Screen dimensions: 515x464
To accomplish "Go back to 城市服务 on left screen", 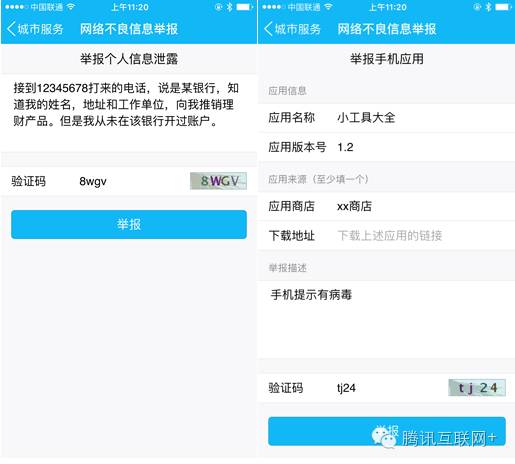I will click(35, 29).
